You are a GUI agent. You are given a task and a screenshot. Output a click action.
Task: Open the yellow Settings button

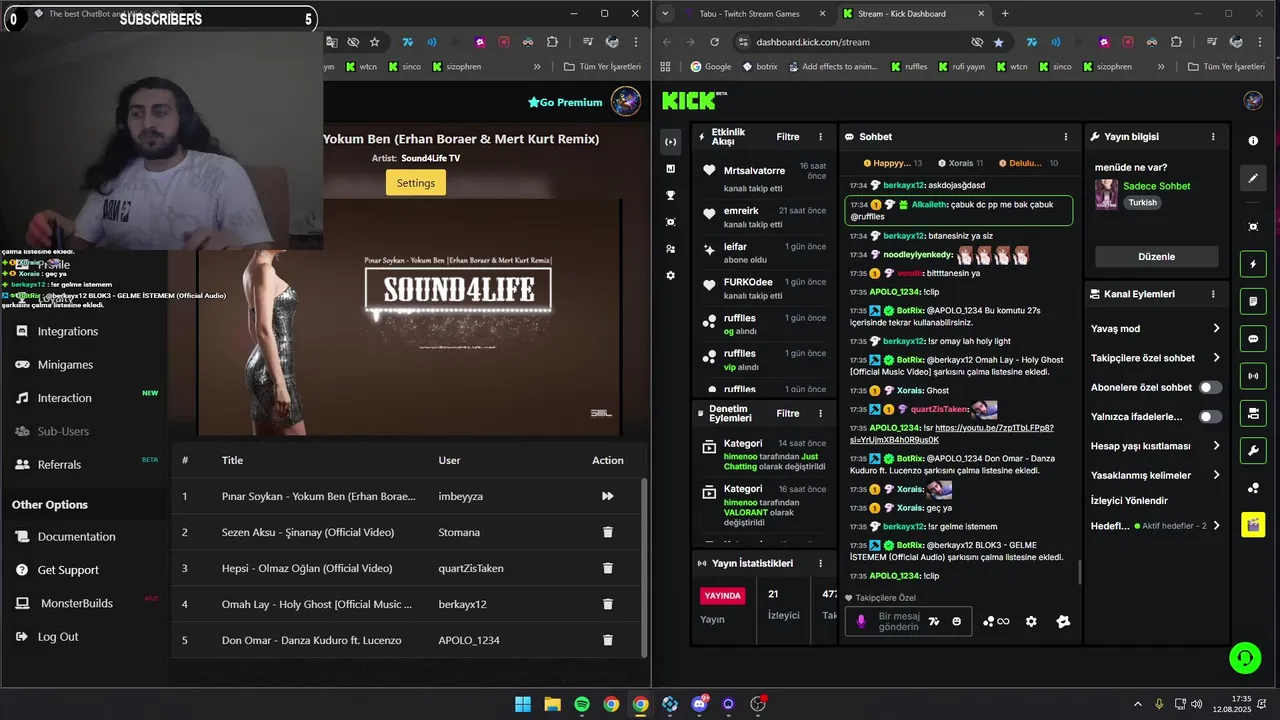[x=416, y=183]
